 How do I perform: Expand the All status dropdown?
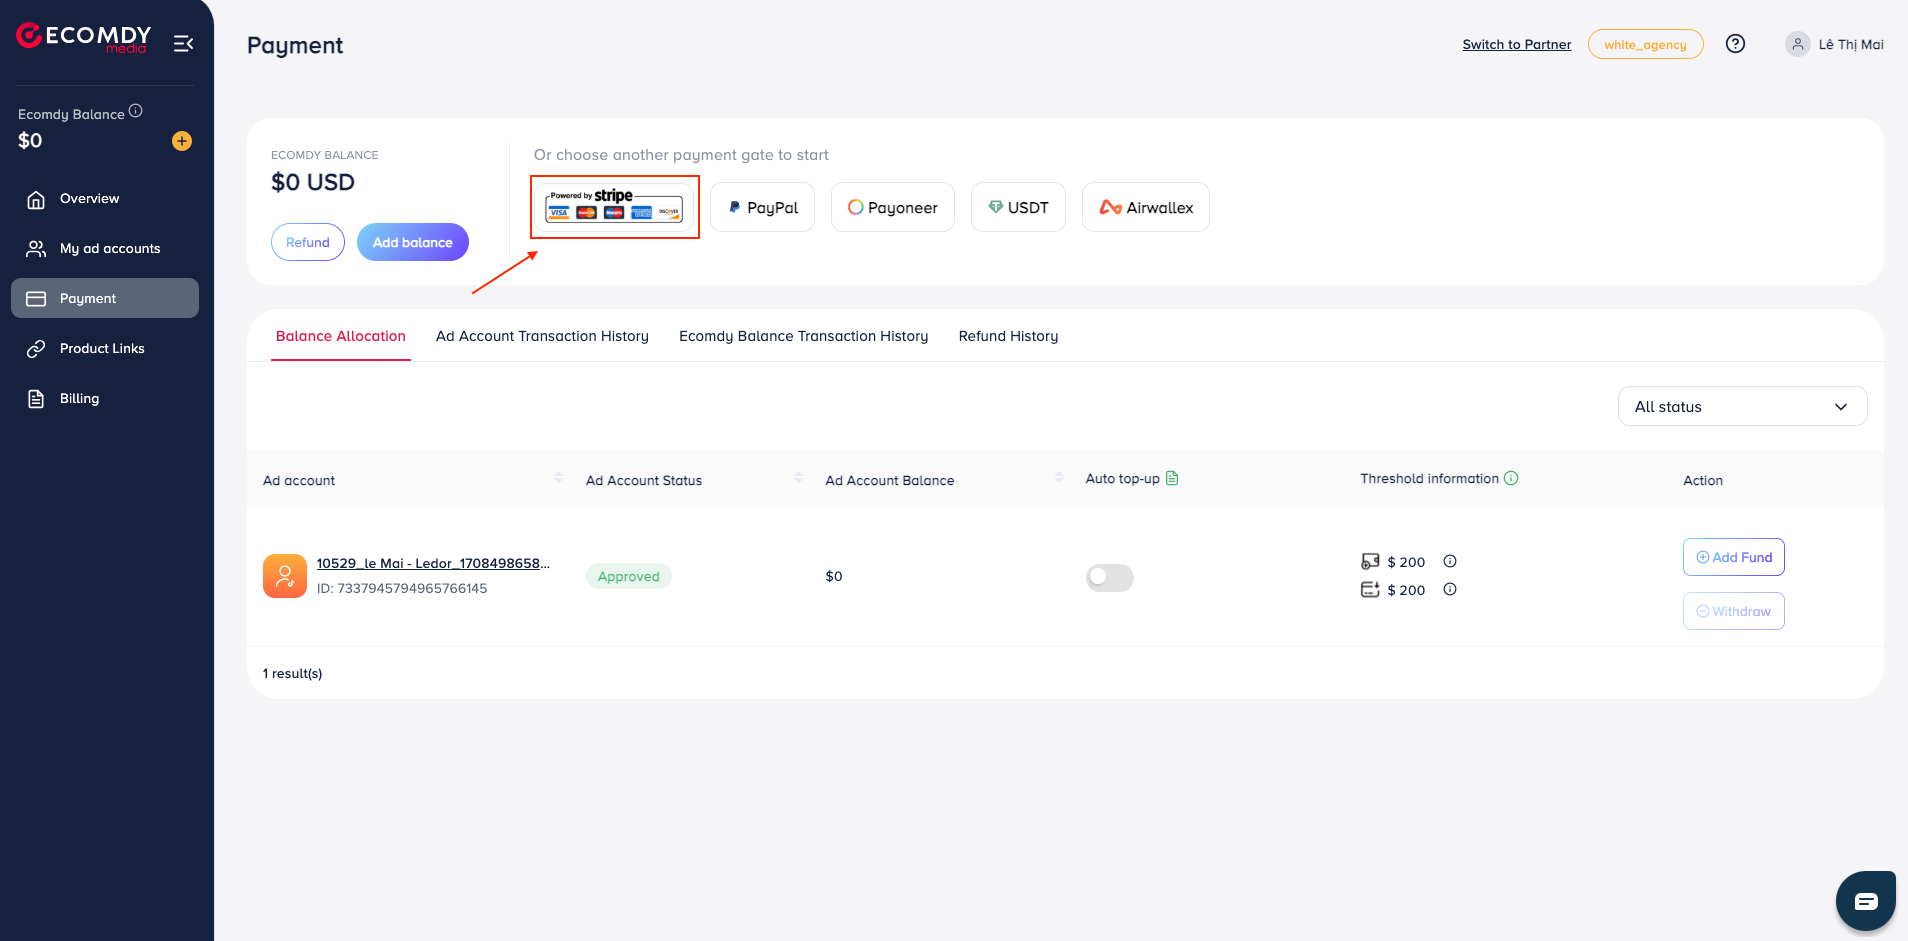pyautogui.click(x=1742, y=406)
